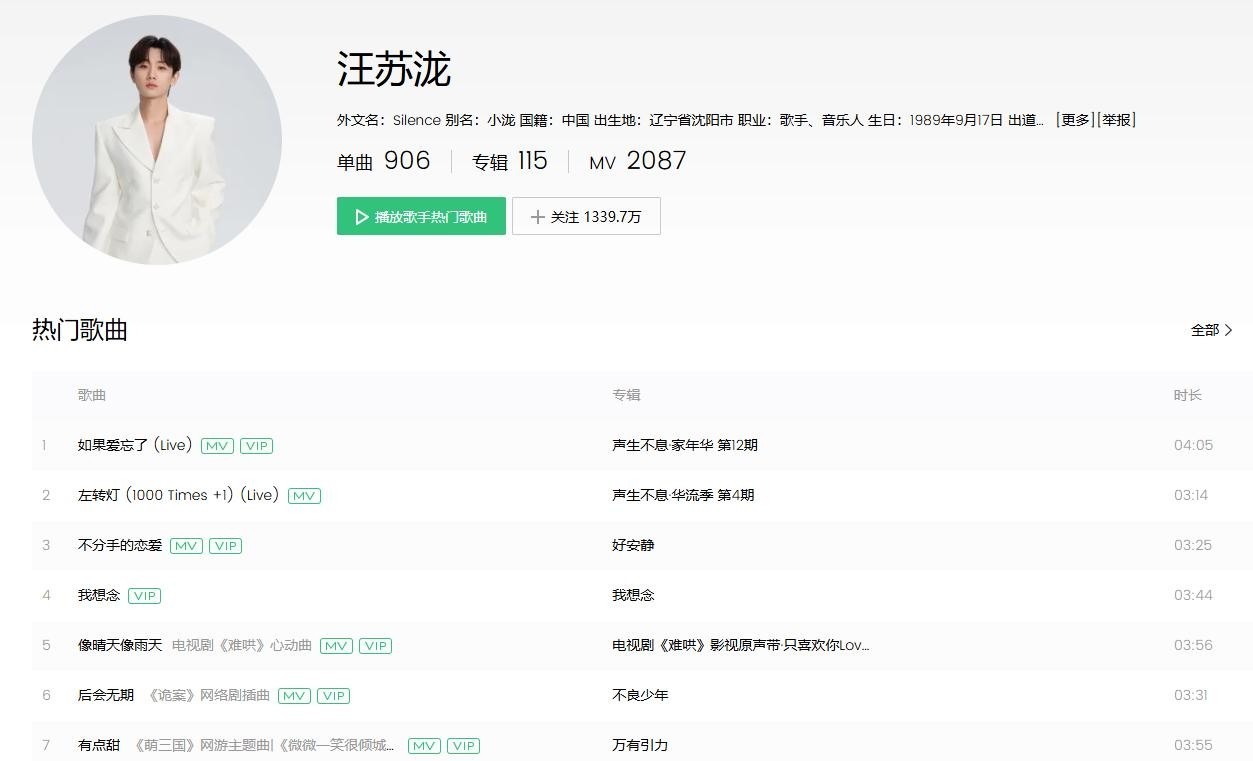Click VIP badge on 如果爱忘了 (Live)
1253x761 pixels.
257,446
